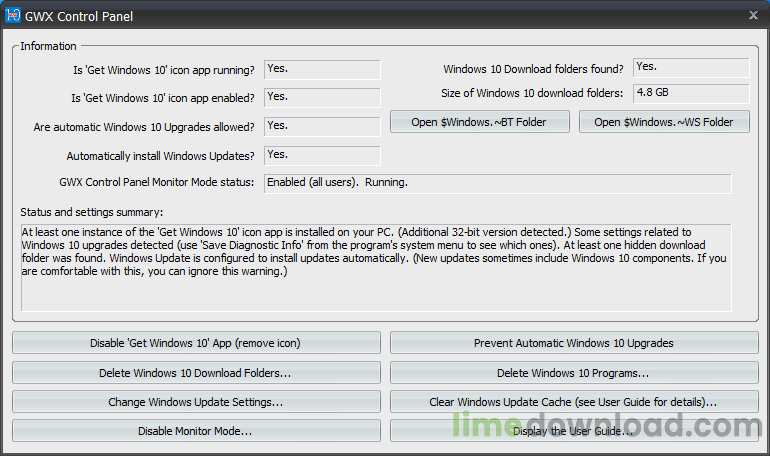The height and width of the screenshot is (456, 770).
Task: Click the 'Download folders found' Yes field
Action: pos(691,68)
